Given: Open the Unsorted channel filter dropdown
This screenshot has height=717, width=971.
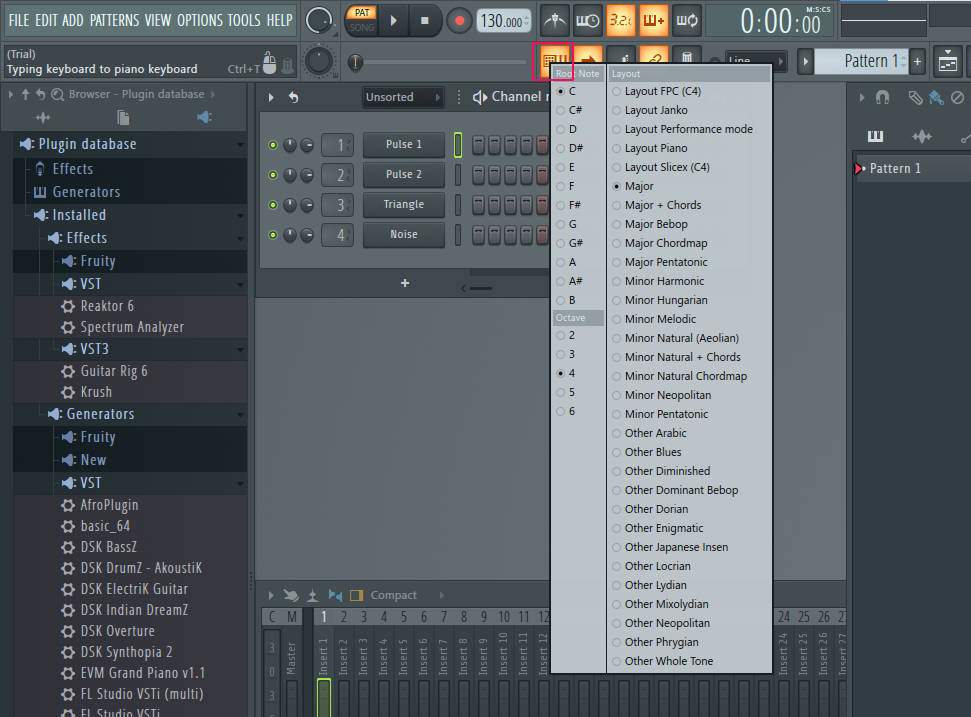Looking at the screenshot, I should (403, 97).
